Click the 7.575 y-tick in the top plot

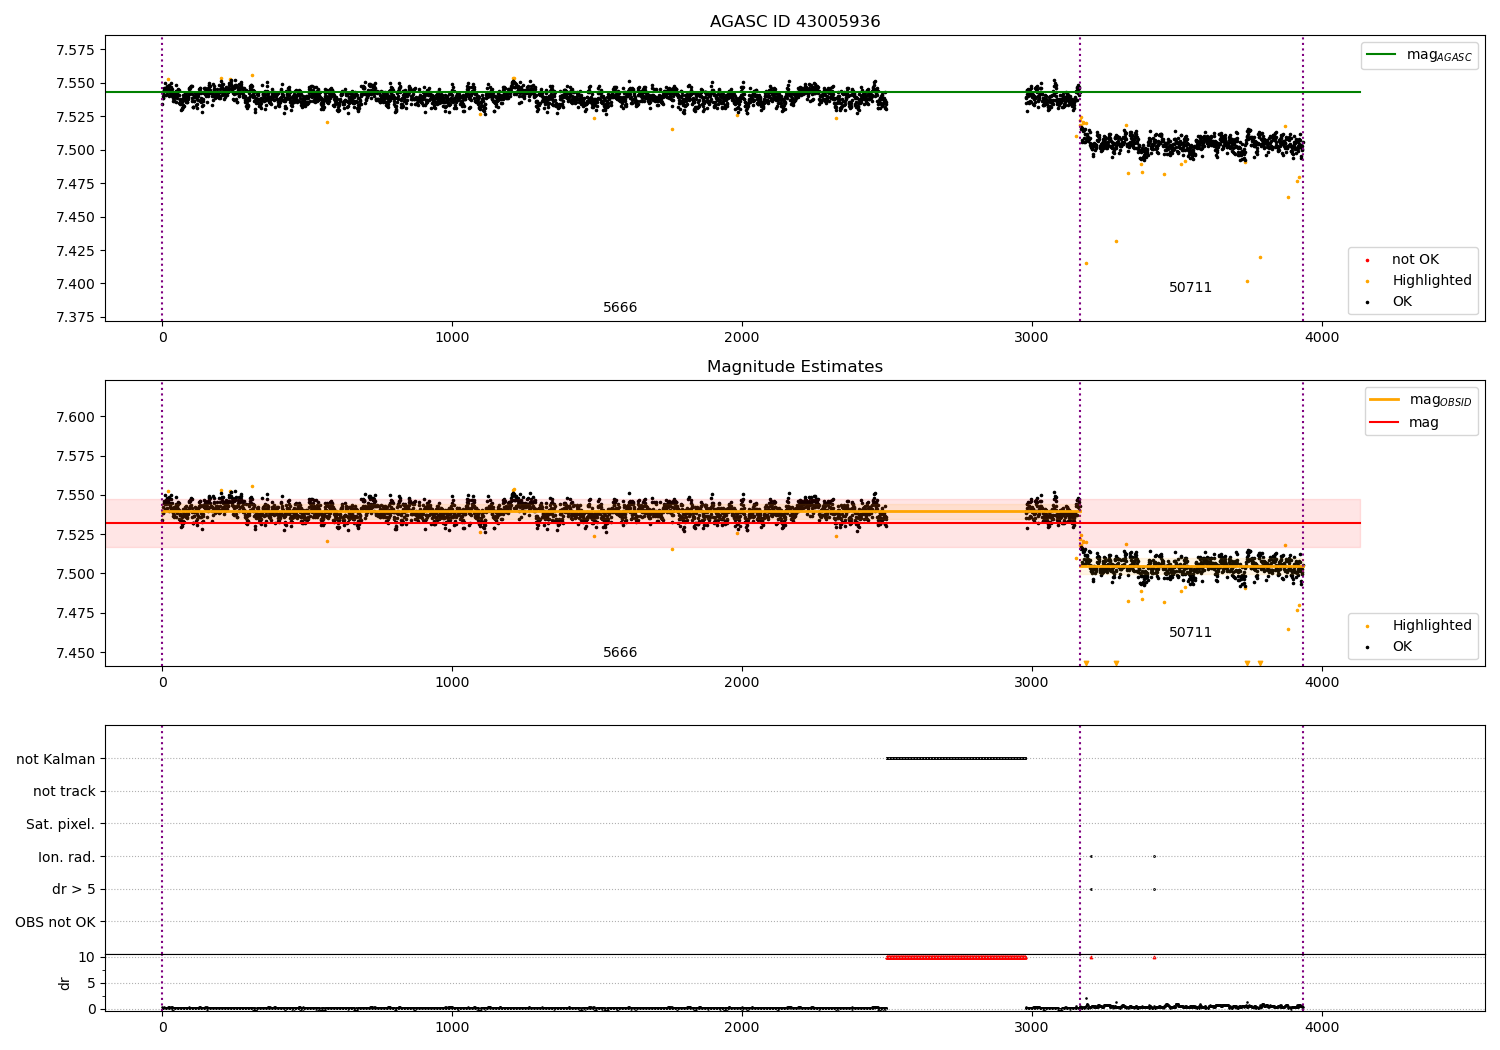[x=75, y=50]
